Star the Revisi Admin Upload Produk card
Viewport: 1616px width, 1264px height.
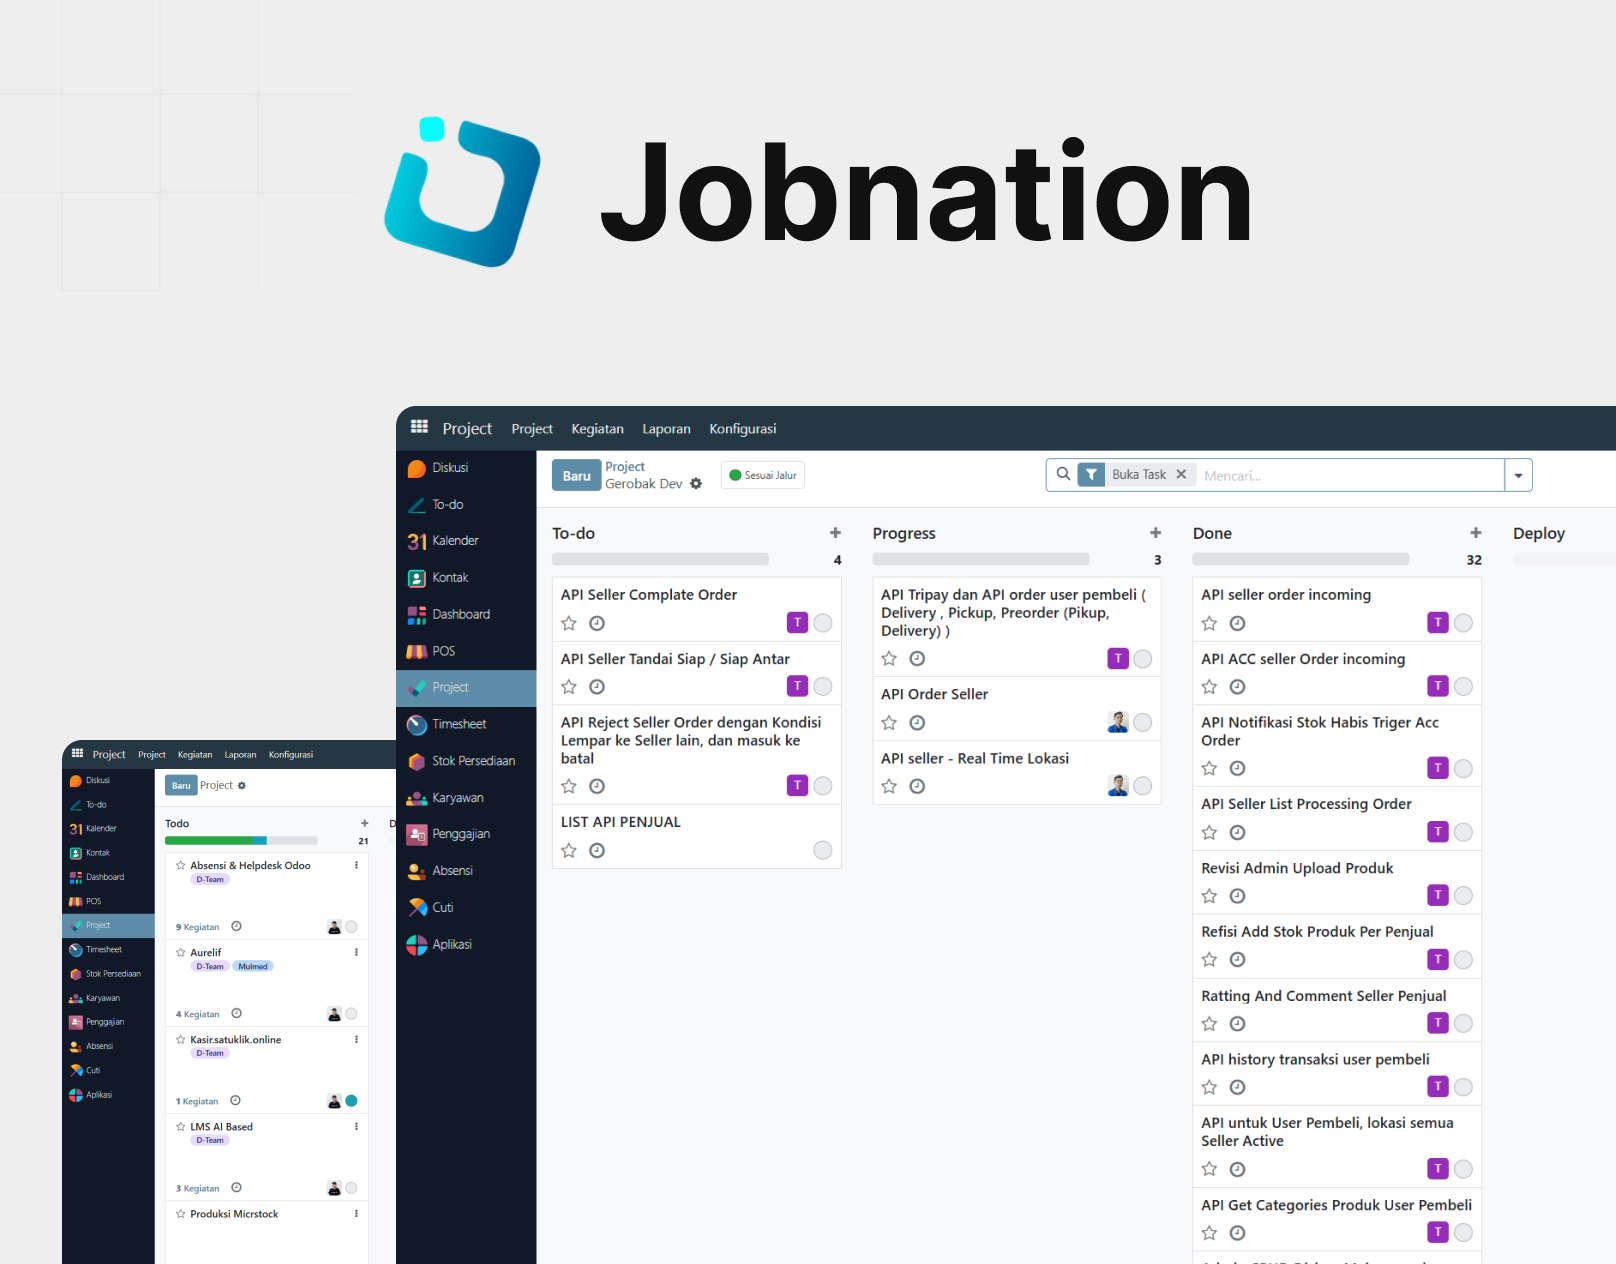point(1209,895)
